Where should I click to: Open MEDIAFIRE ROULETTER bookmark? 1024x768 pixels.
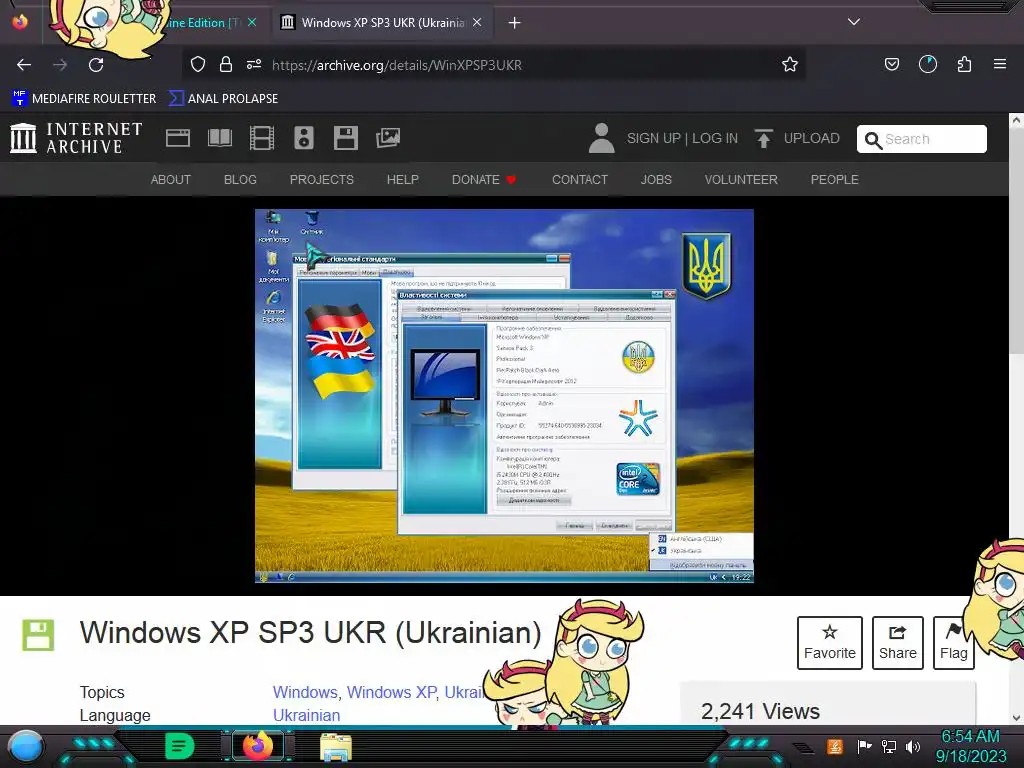click(84, 99)
